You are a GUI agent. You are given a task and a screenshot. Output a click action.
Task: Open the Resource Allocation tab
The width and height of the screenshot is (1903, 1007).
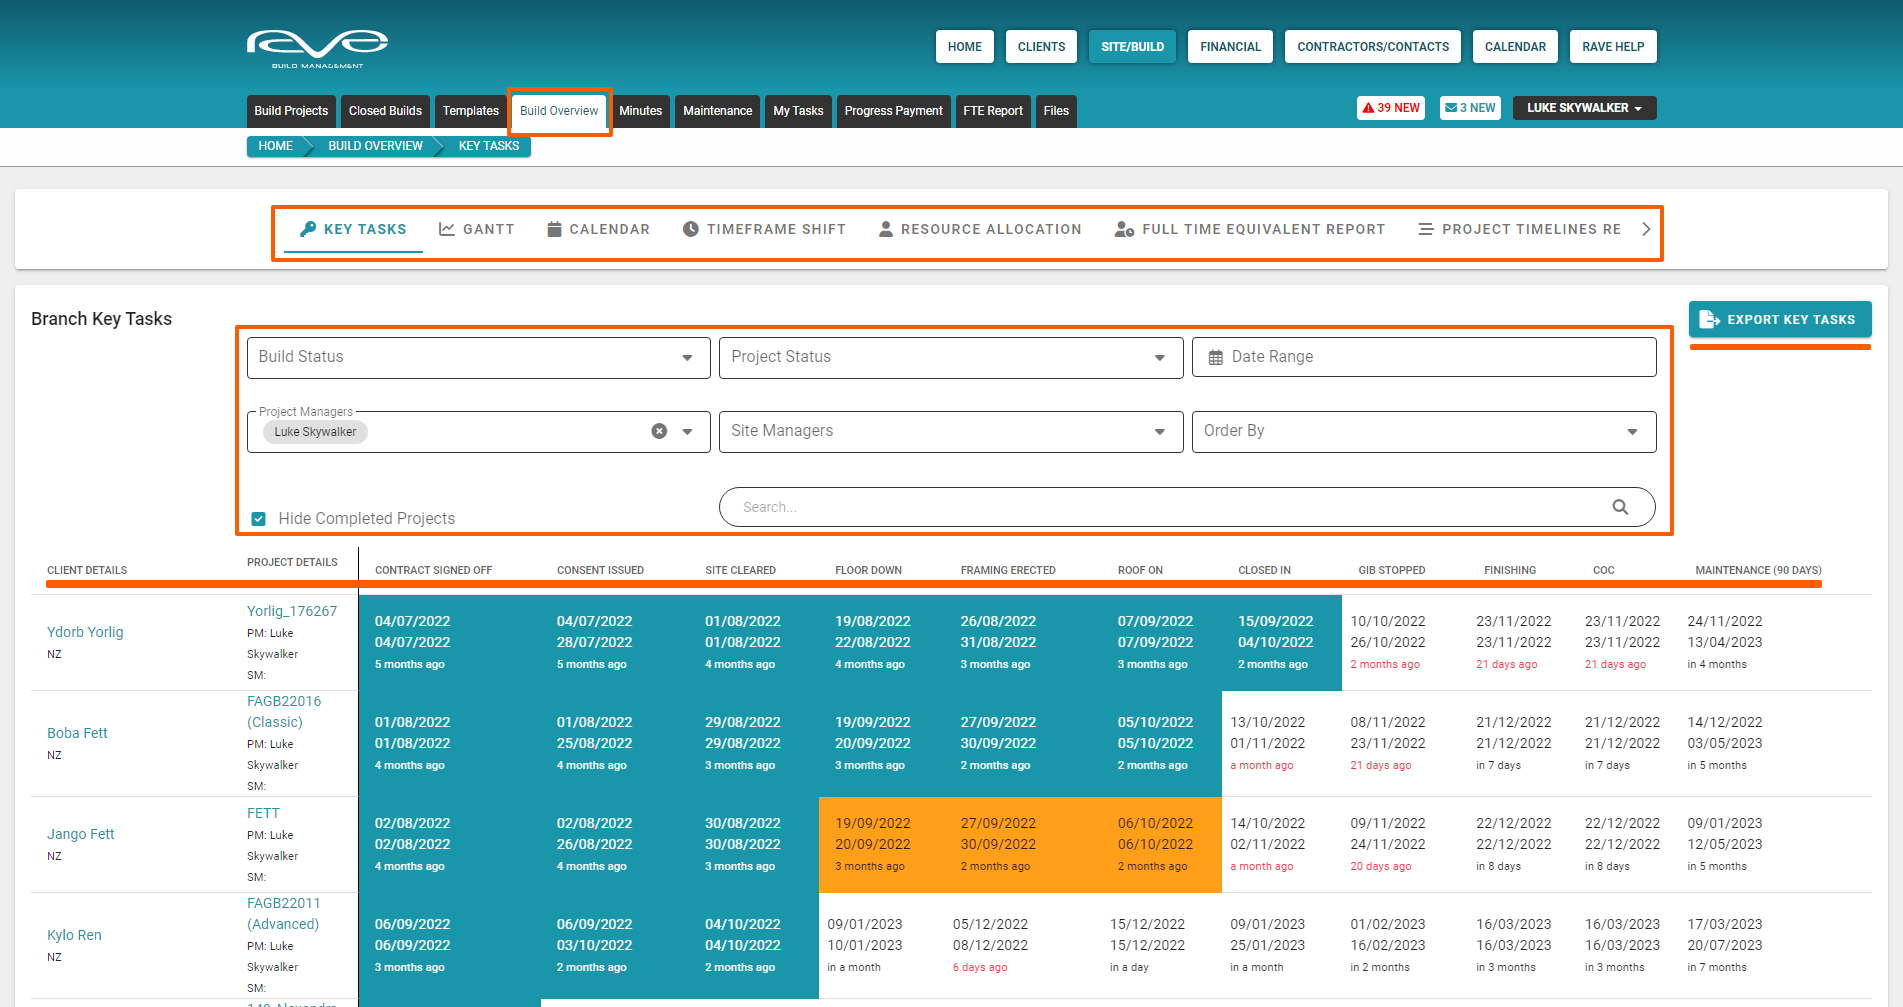(x=980, y=229)
